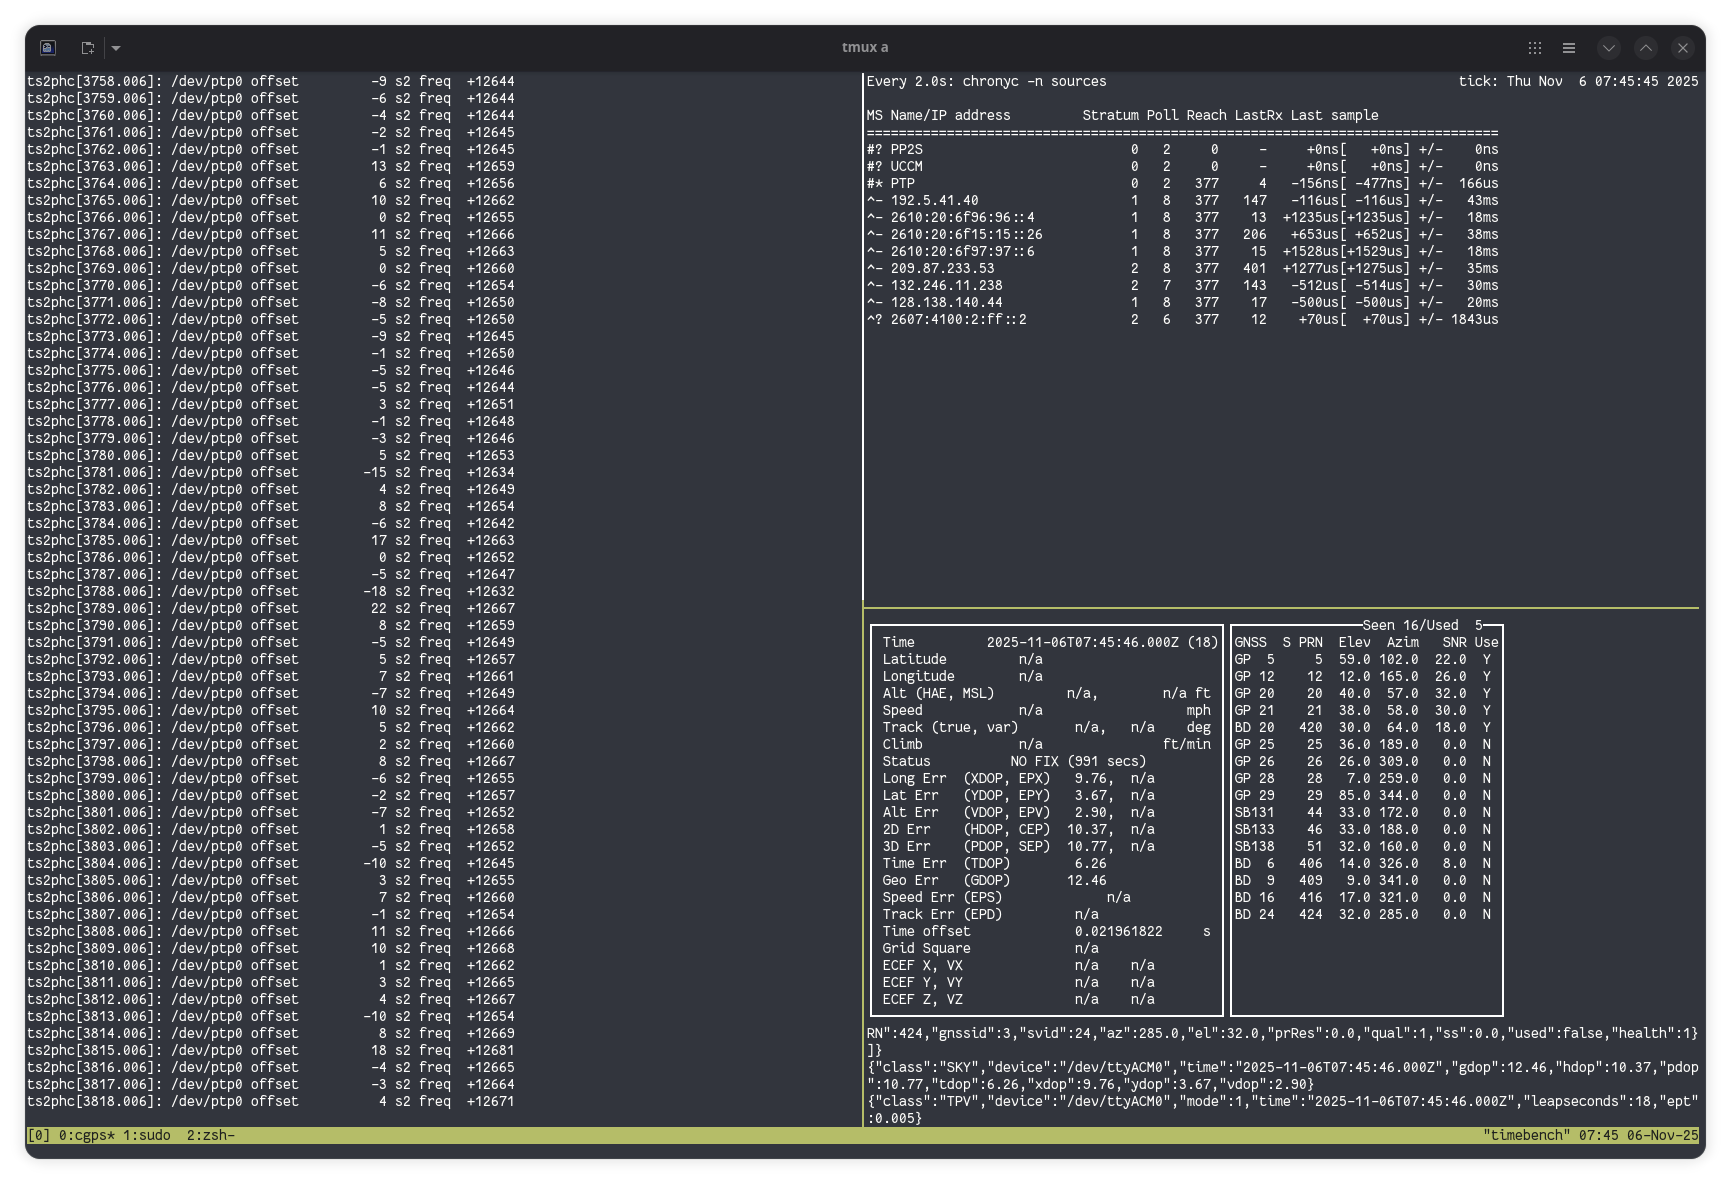Expand the new tab profile dropdown arrow
Viewport: 1731px width, 1184px height.
(x=116, y=48)
